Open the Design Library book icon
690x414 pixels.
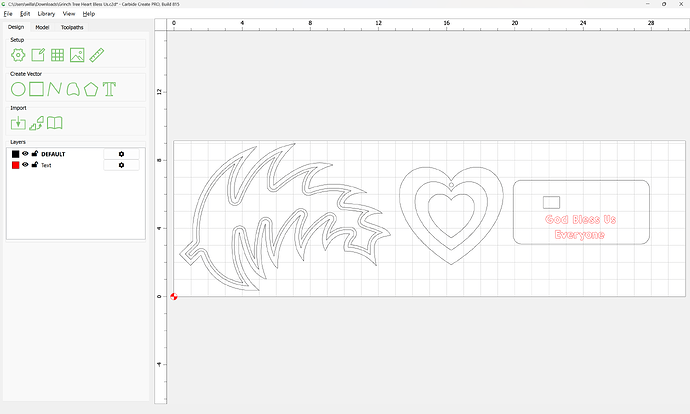tap(55, 123)
